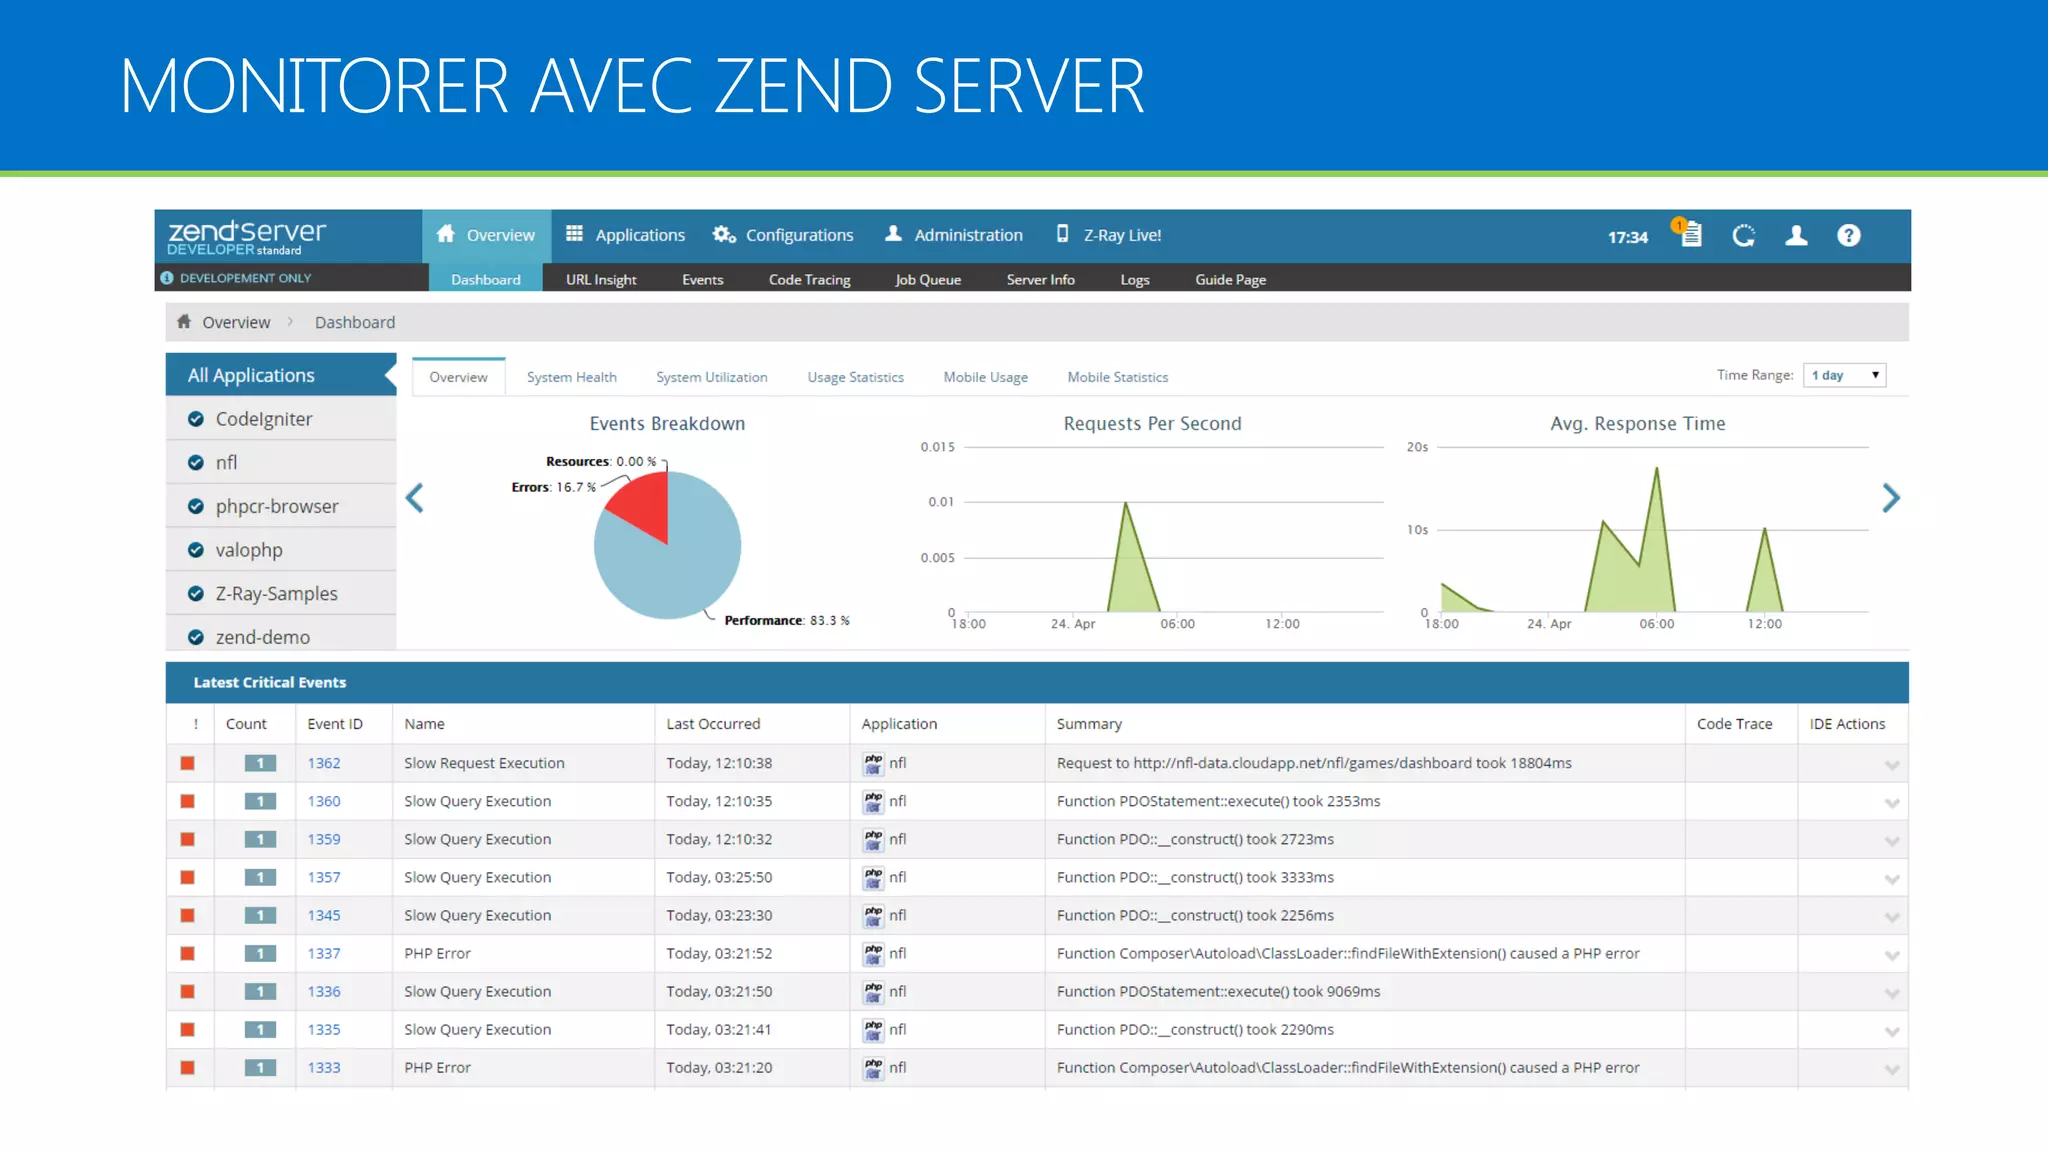Select All Applications in sidebar
Viewport: 2048px width, 1152px height.
pos(281,375)
